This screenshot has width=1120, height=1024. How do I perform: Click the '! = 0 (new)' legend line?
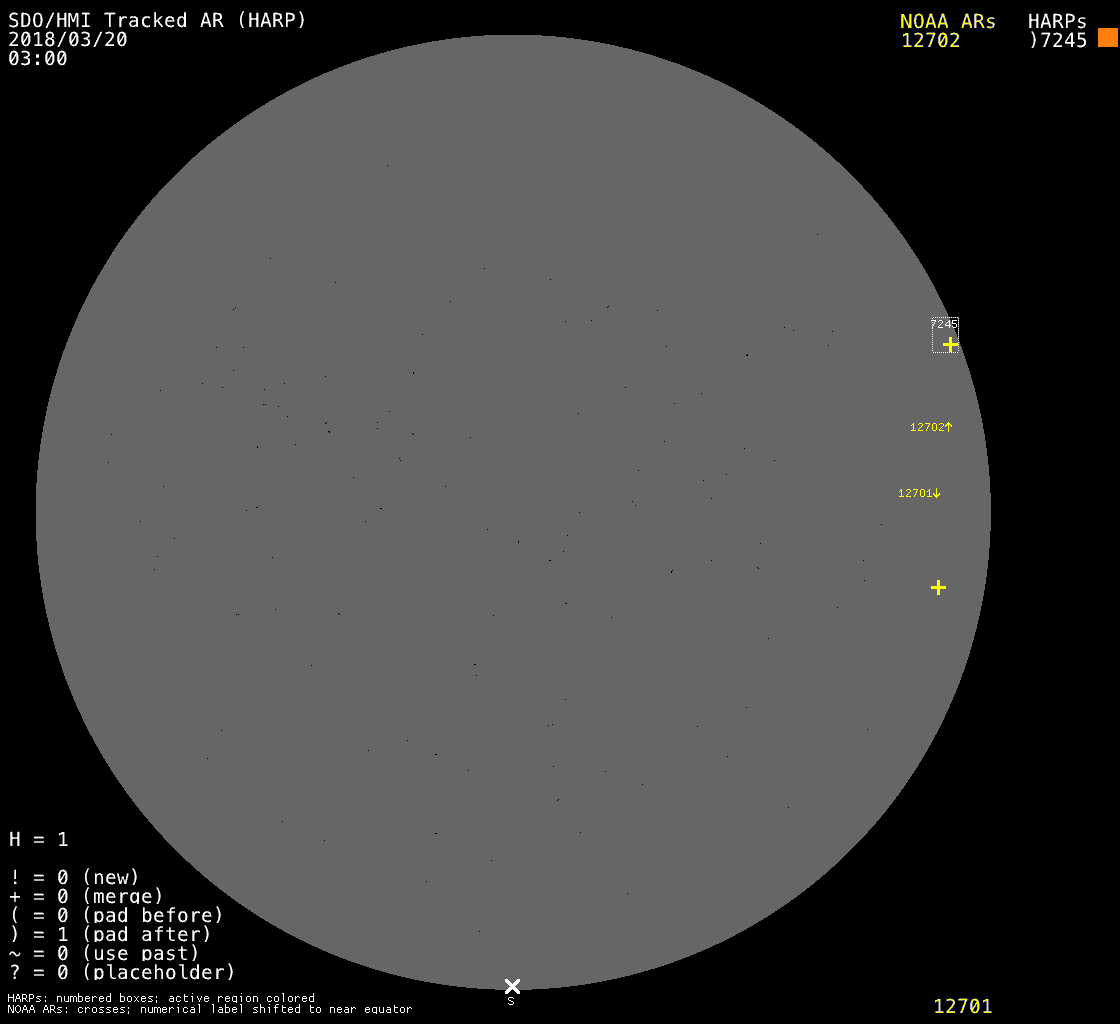74,877
